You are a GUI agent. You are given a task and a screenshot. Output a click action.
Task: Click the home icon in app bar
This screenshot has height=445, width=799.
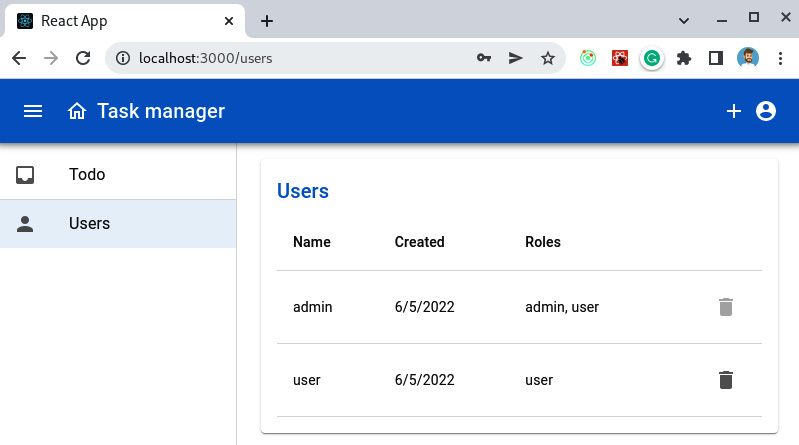tap(77, 111)
